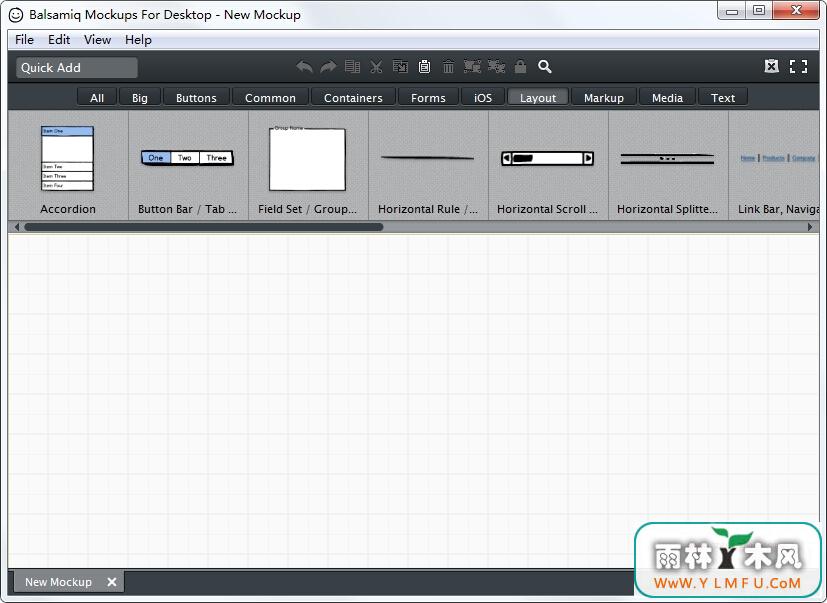Select the Layout category
Viewport: 827px width, 603px height.
tap(538, 98)
